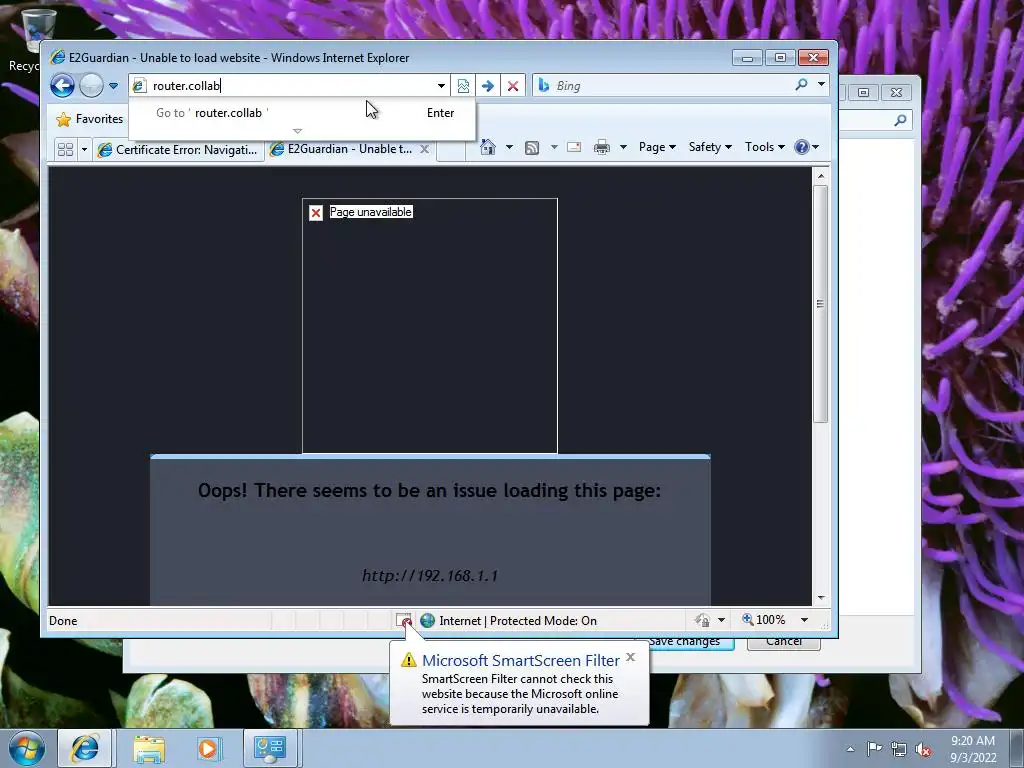Expand the privacy icon dropdown arrow

(x=722, y=620)
